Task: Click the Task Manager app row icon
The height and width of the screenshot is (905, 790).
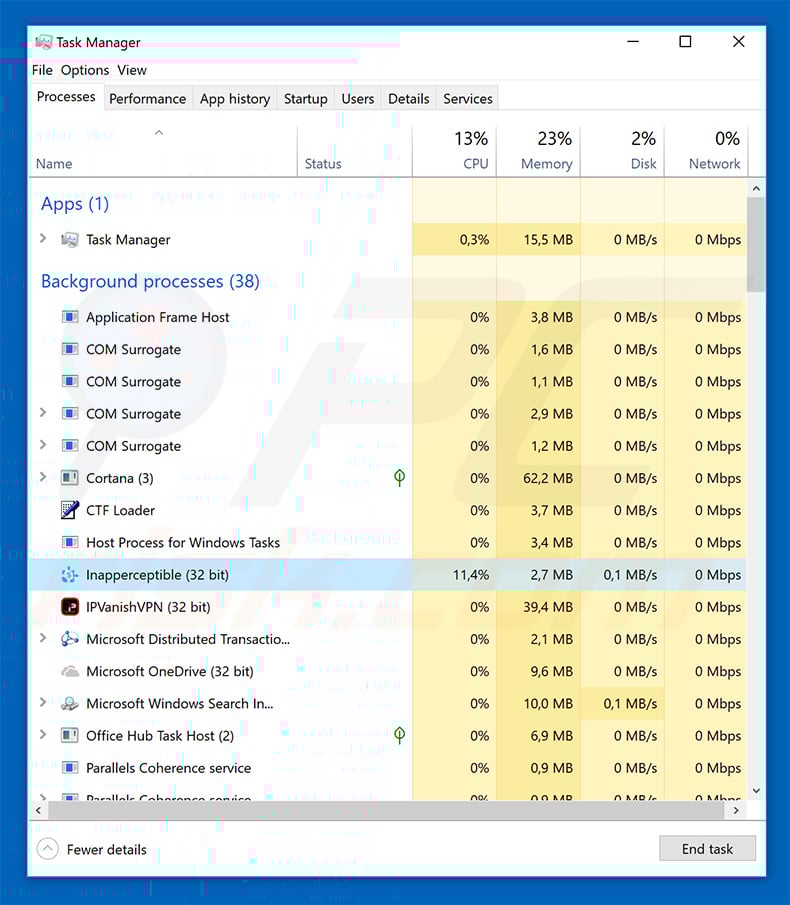Action: pyautogui.click(x=70, y=240)
